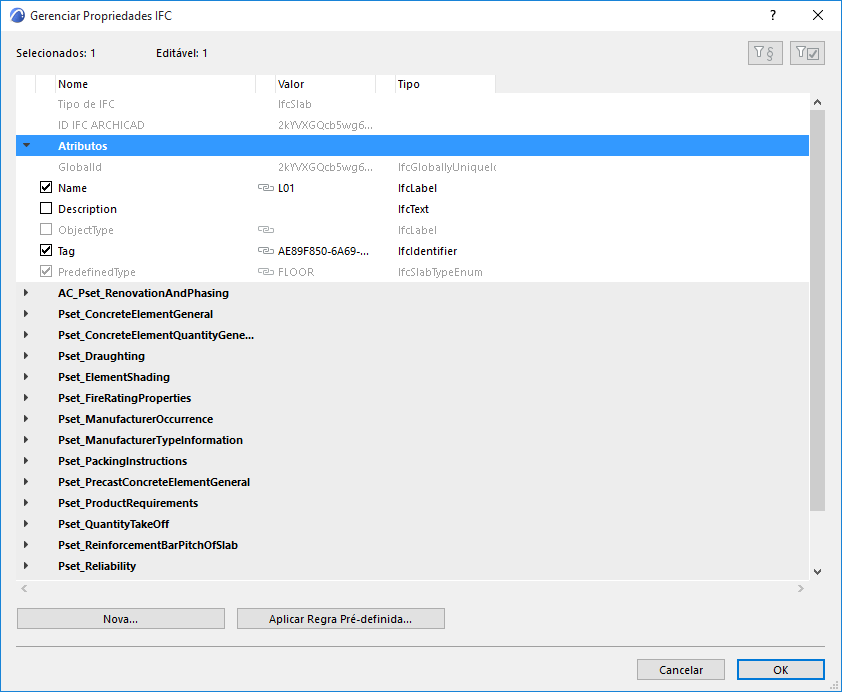The width and height of the screenshot is (842, 692).
Task: Select the Tipo de IFC row
Action: coord(412,104)
